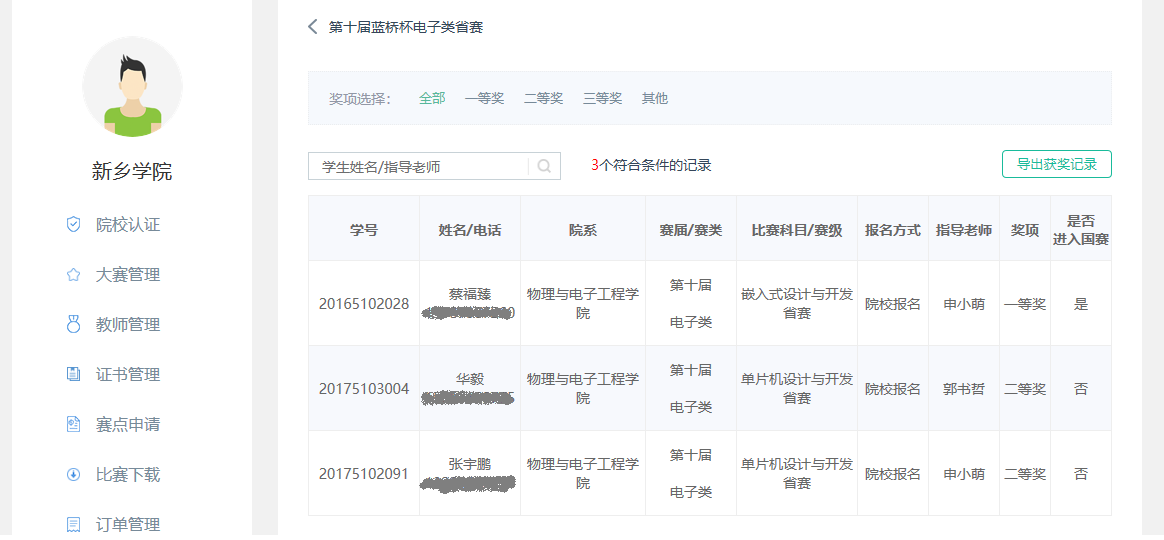Select the 全部 award filter
This screenshot has width=1164, height=540.
pos(432,98)
